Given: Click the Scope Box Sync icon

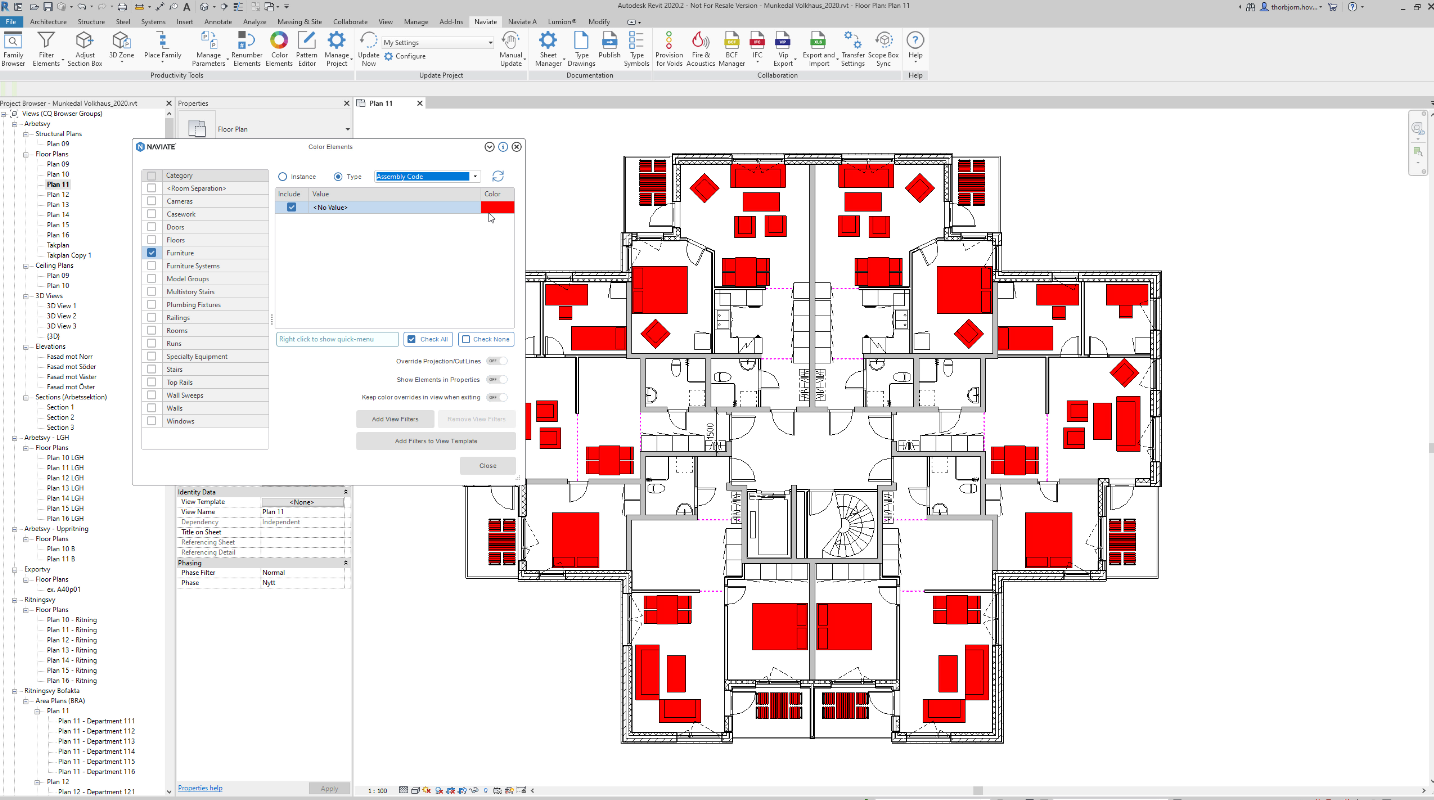Looking at the screenshot, I should [x=883, y=47].
